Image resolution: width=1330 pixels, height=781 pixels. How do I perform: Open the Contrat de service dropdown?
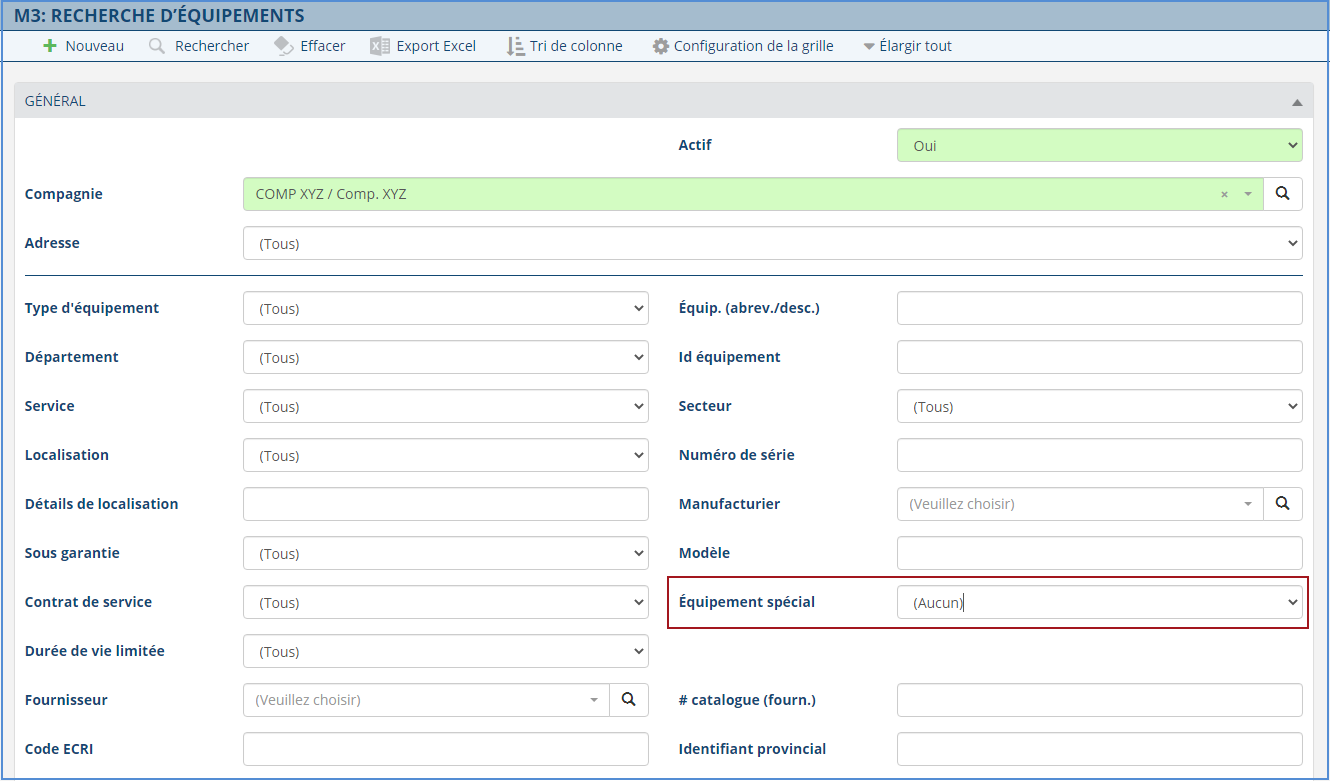pos(446,602)
